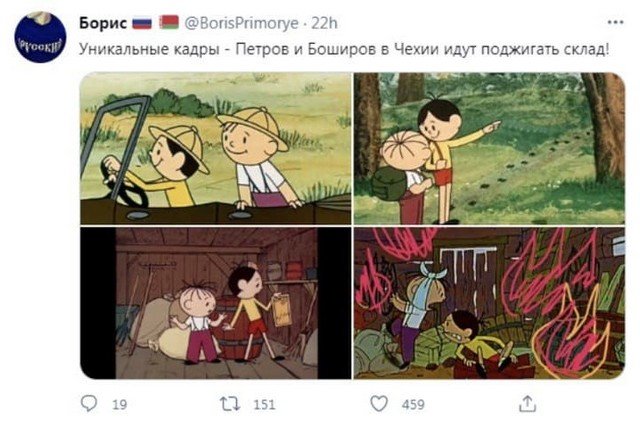Click the 459 likes count
640x436 pixels.
413,405
